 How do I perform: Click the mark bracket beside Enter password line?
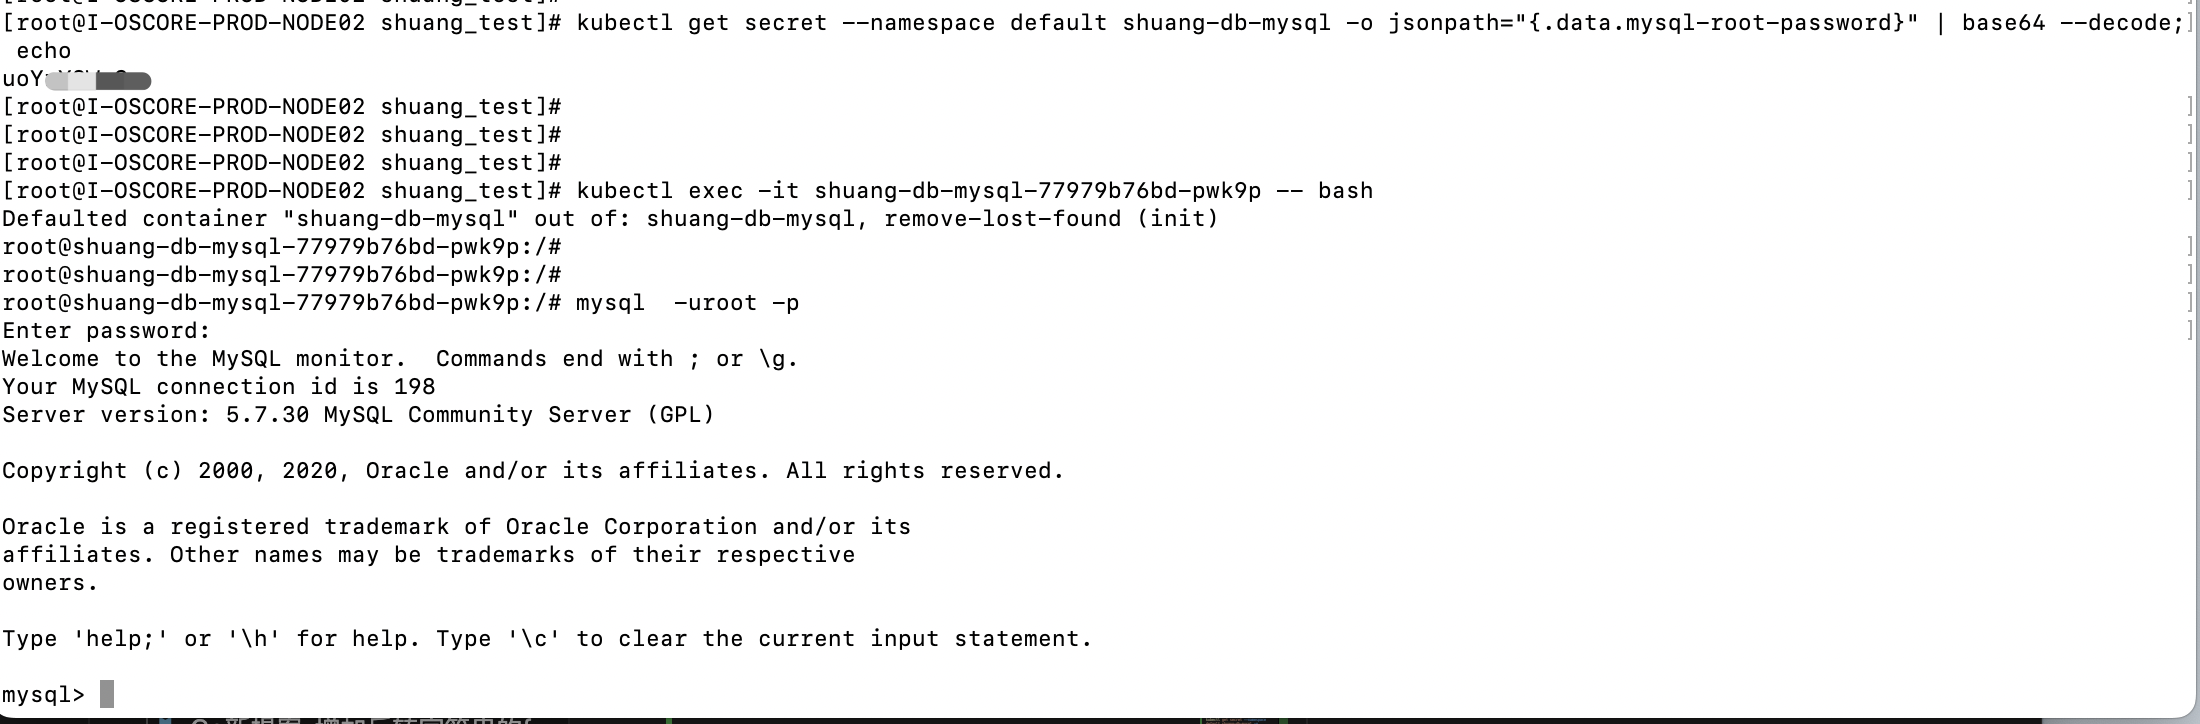pyautogui.click(x=2189, y=331)
